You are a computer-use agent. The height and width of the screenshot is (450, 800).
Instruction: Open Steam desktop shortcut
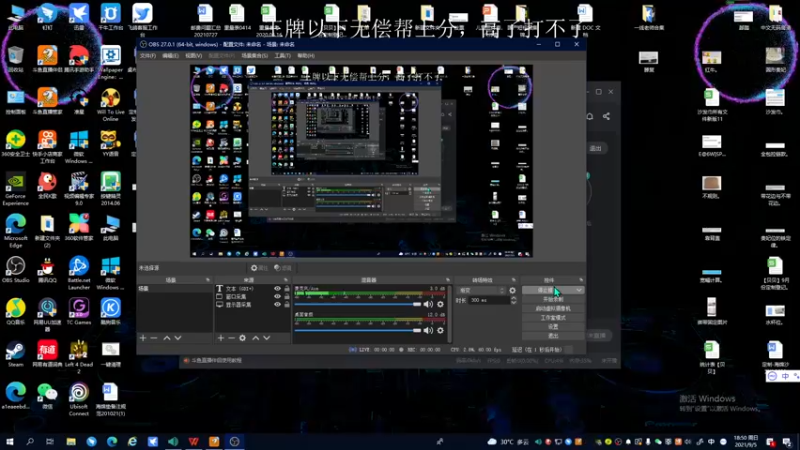(16, 354)
